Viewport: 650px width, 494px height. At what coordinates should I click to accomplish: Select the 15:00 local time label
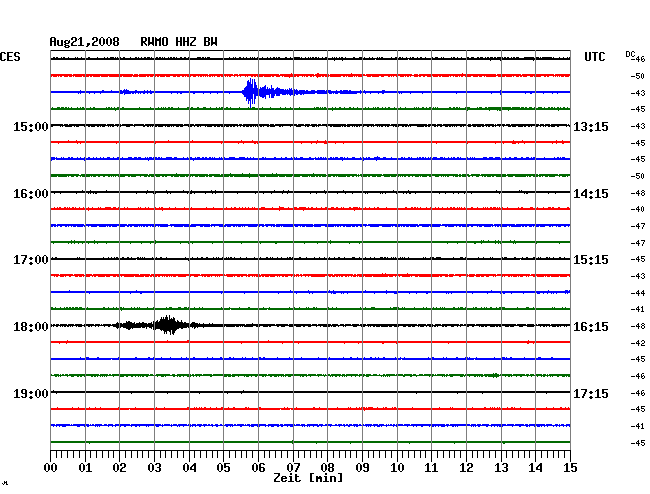(x=31, y=126)
